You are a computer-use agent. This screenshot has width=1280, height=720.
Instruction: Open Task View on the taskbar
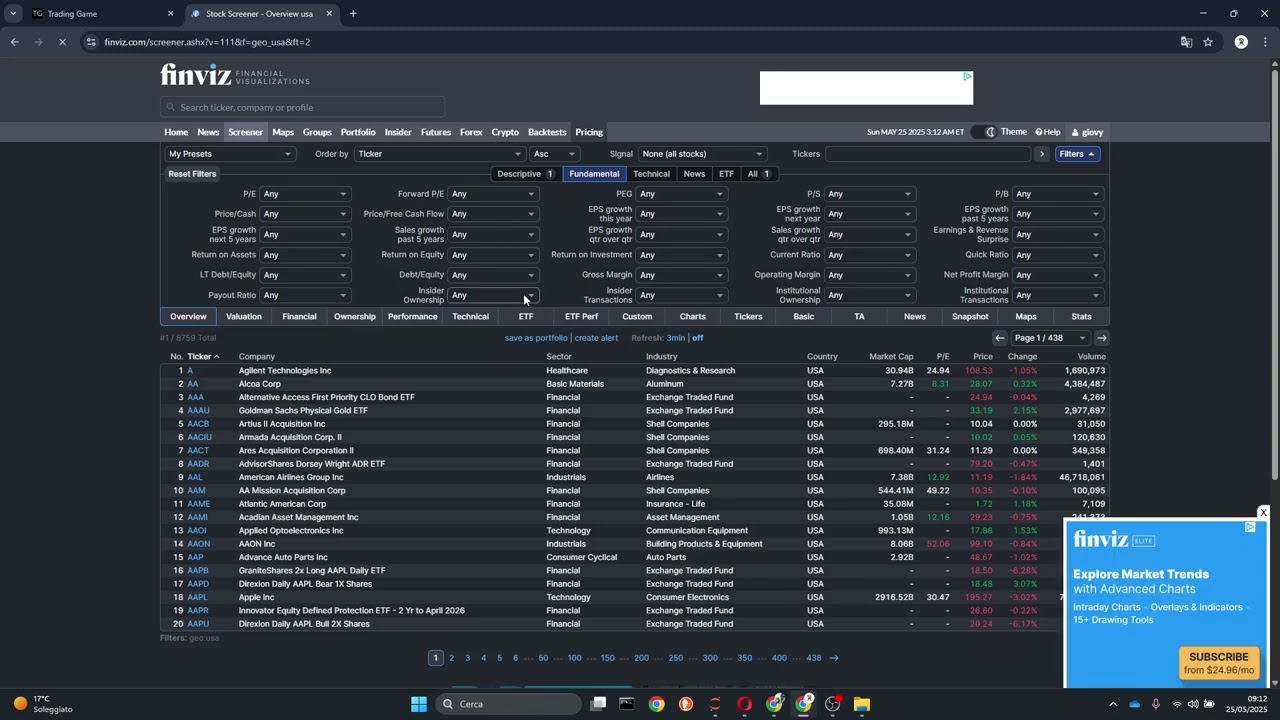coord(598,704)
